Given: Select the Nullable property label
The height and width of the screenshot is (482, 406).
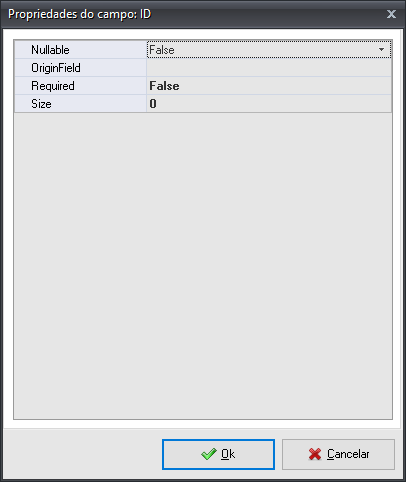Looking at the screenshot, I should 50,50.
